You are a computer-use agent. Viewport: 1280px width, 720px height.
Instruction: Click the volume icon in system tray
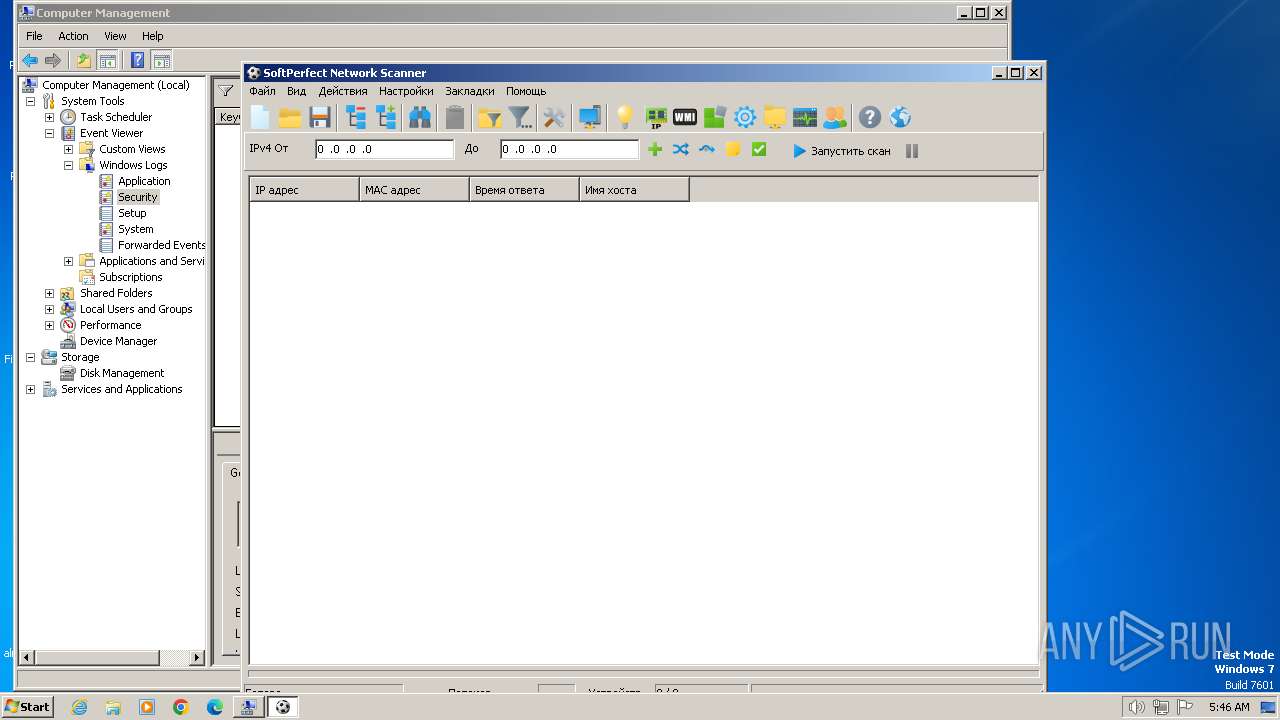tap(1136, 707)
